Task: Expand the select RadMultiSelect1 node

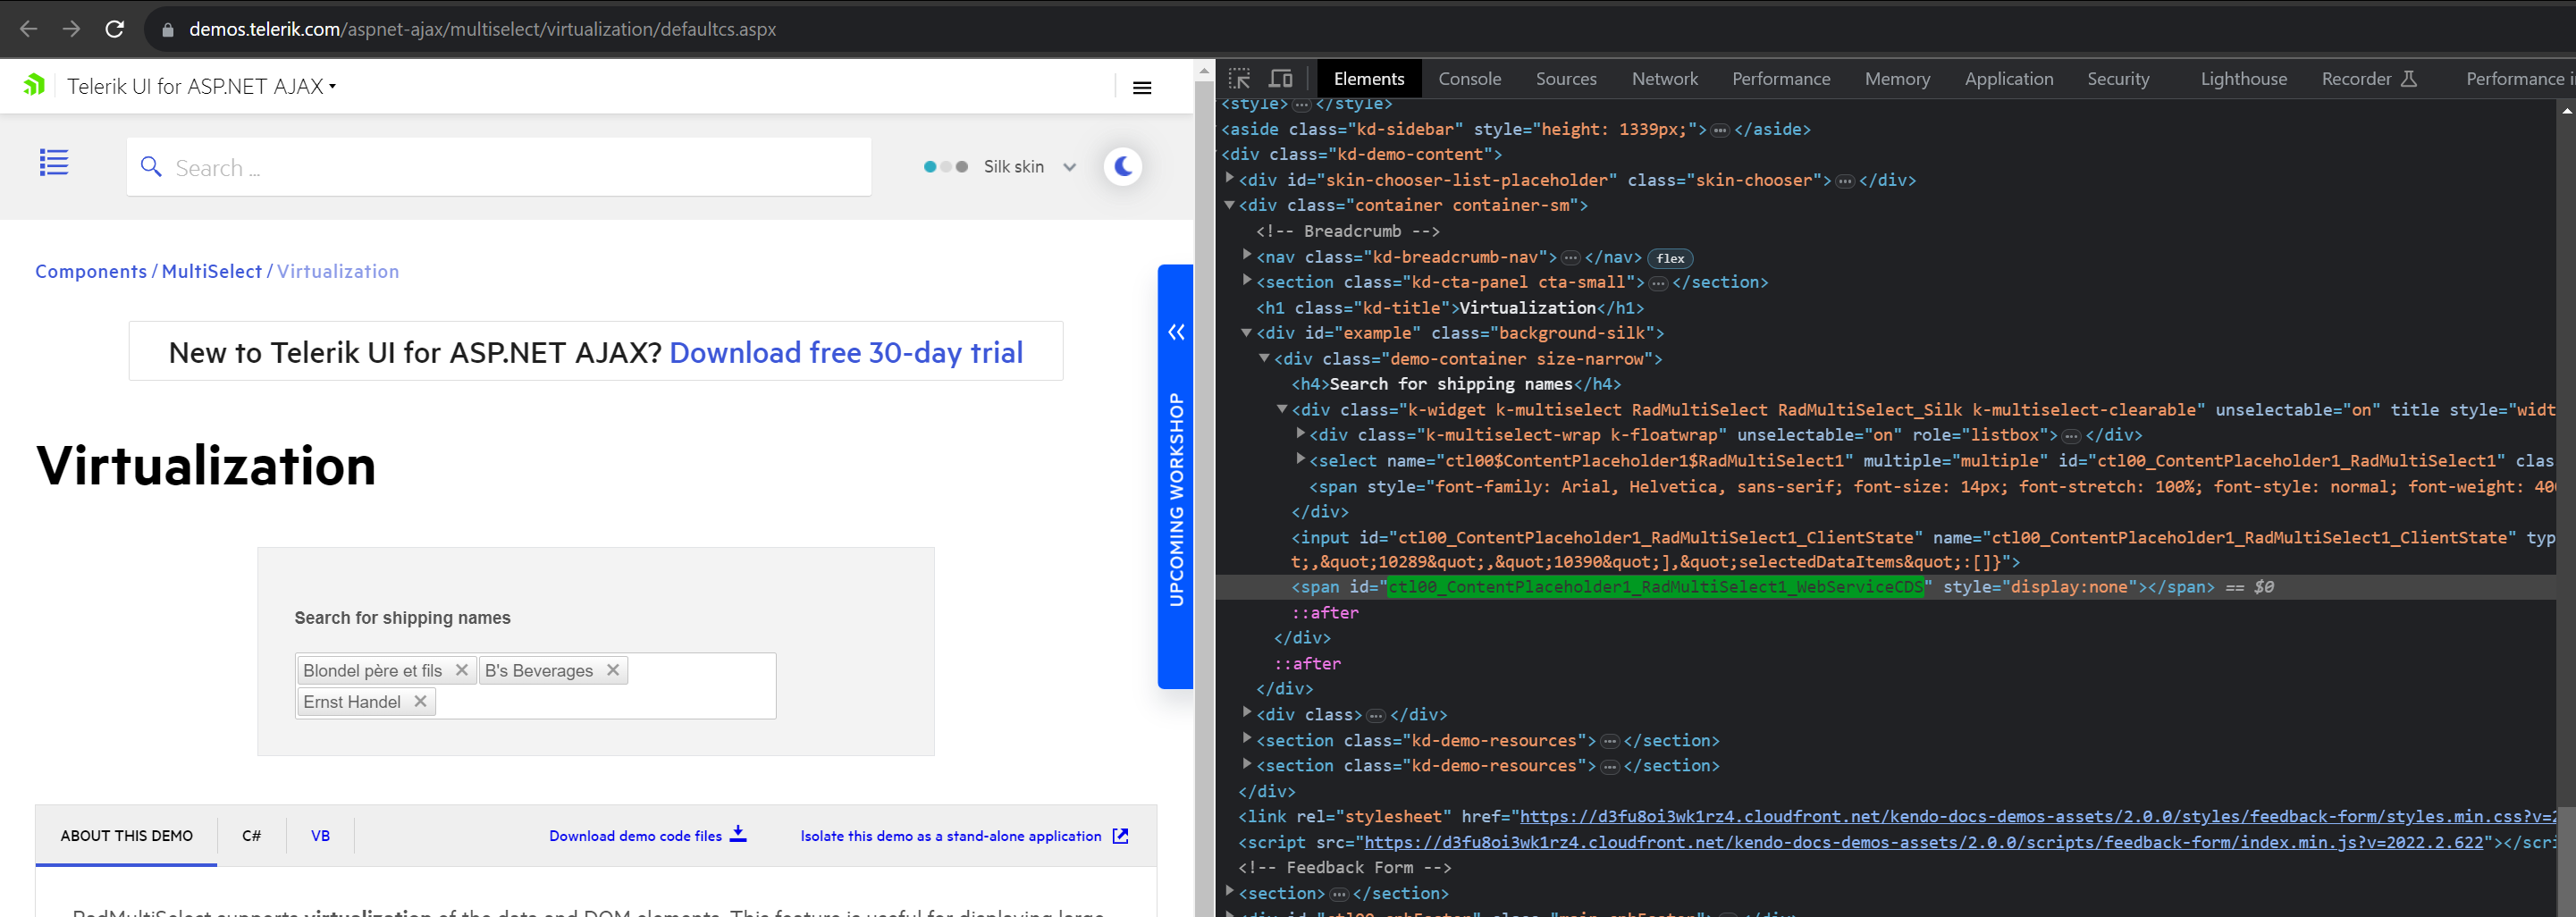Action: 1300,459
